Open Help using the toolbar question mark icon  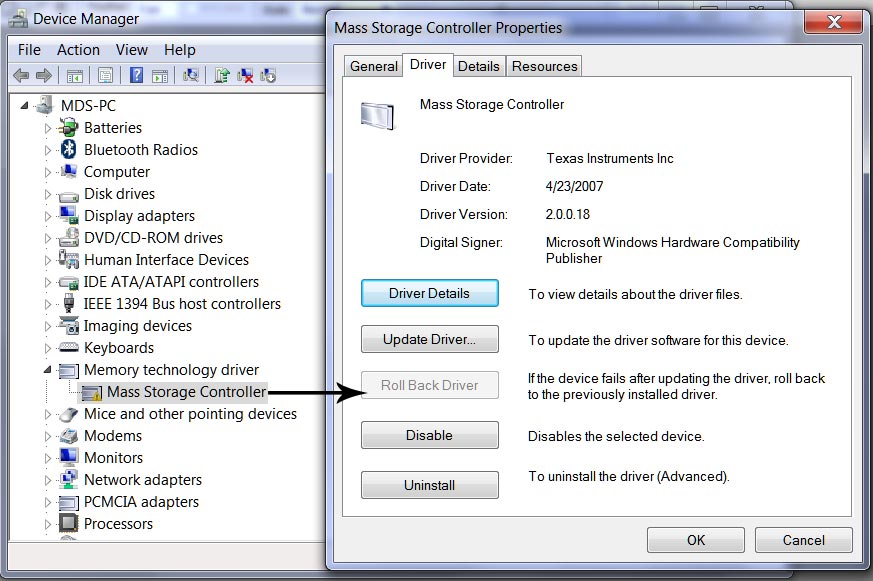(135, 75)
